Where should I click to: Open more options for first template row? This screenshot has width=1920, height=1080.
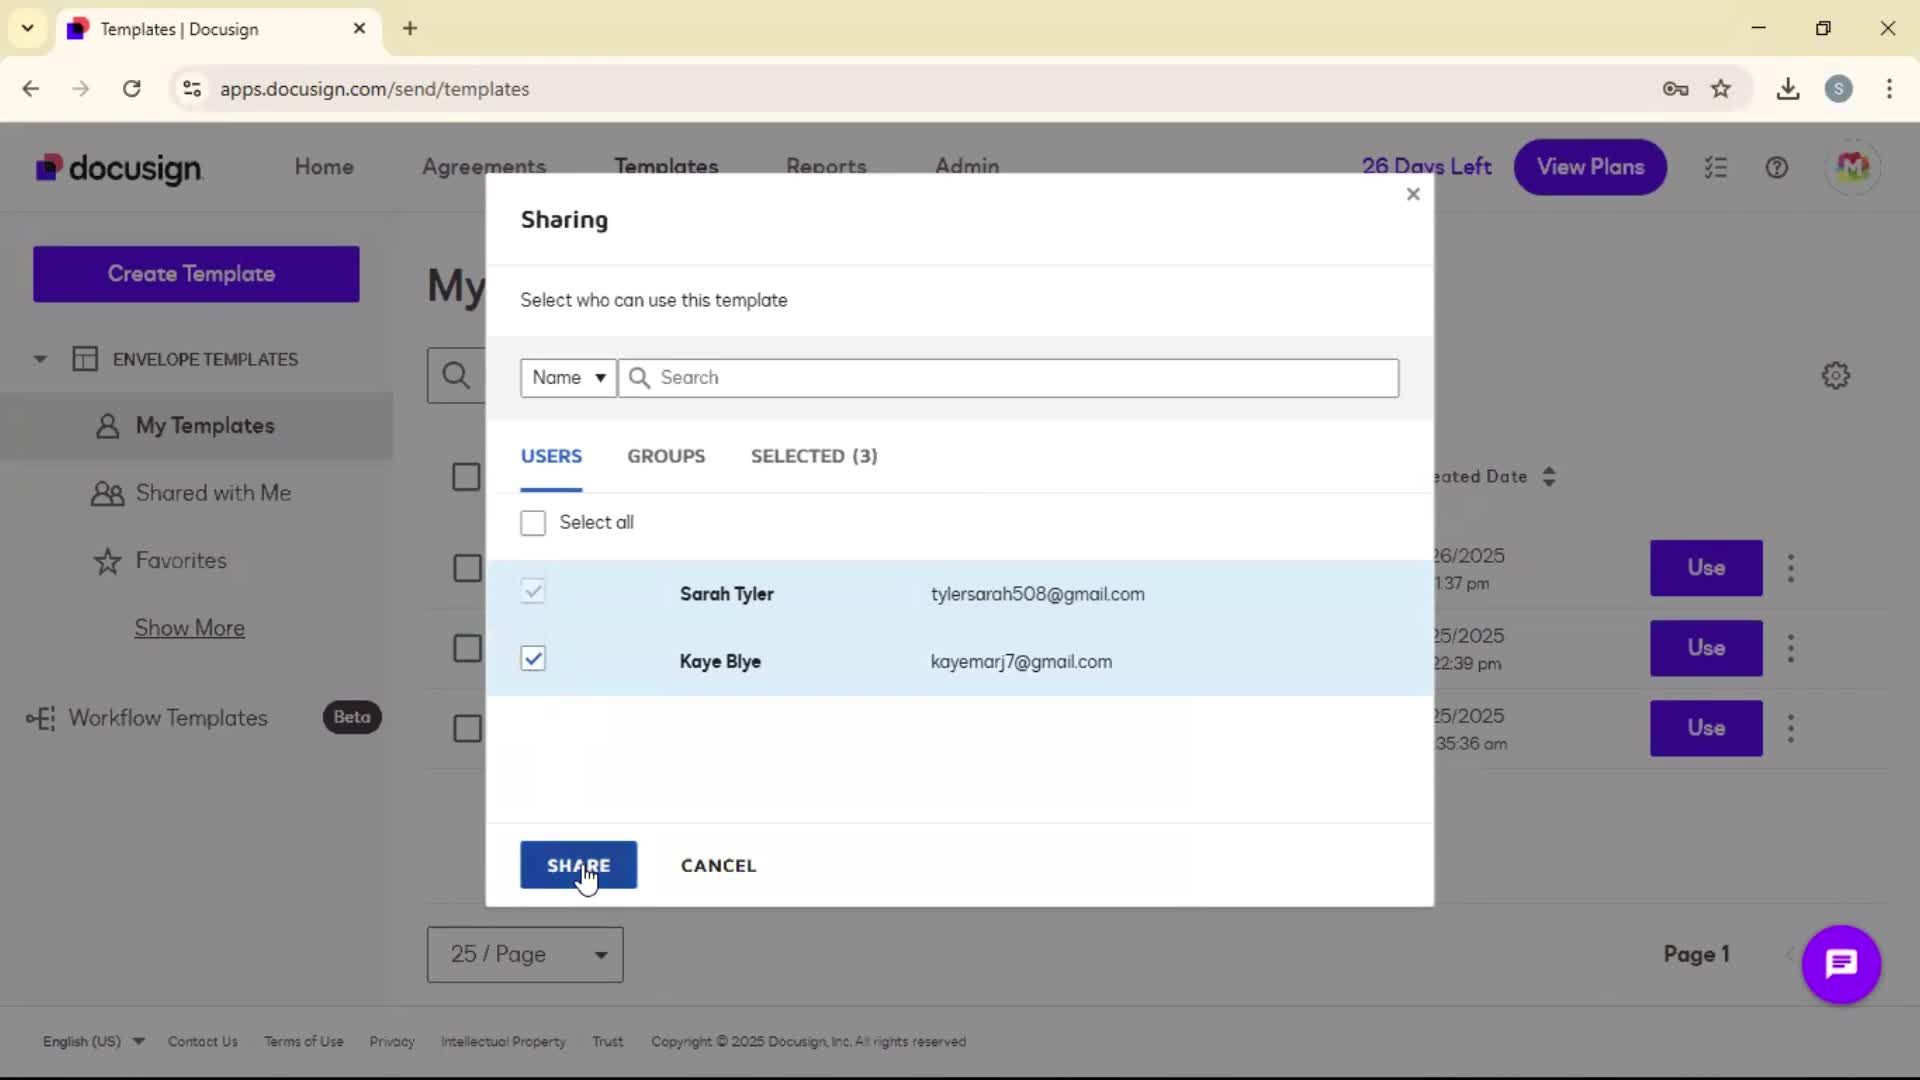(1790, 568)
